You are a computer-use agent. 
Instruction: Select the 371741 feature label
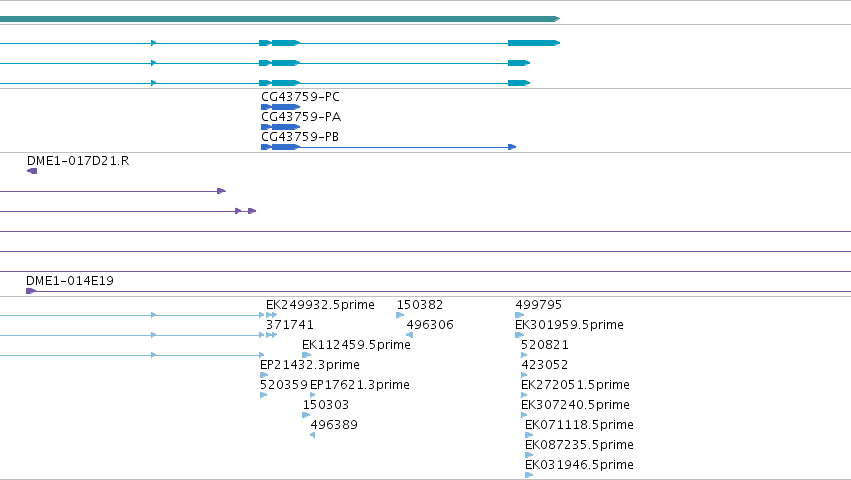tap(289, 325)
